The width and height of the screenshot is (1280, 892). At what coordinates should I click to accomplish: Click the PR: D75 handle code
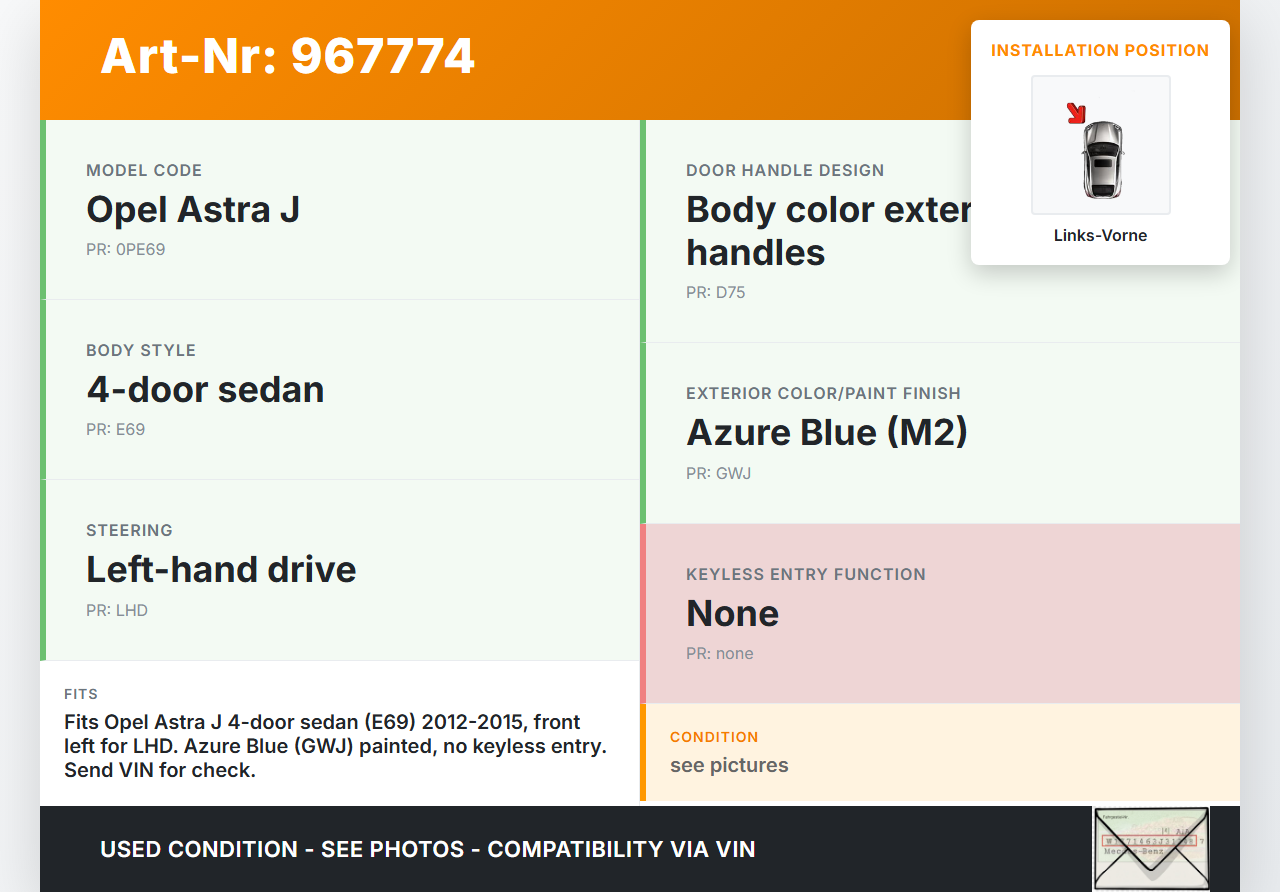point(715,293)
